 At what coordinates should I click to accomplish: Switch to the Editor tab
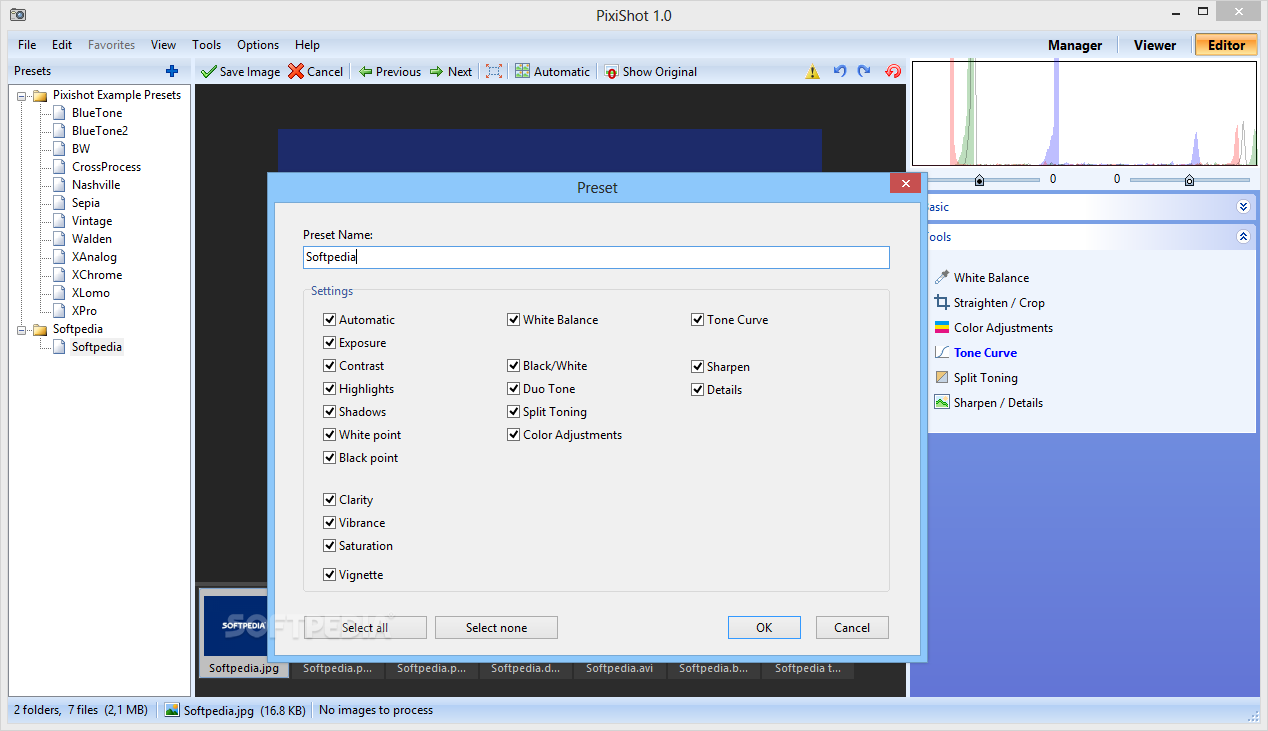tap(1226, 45)
